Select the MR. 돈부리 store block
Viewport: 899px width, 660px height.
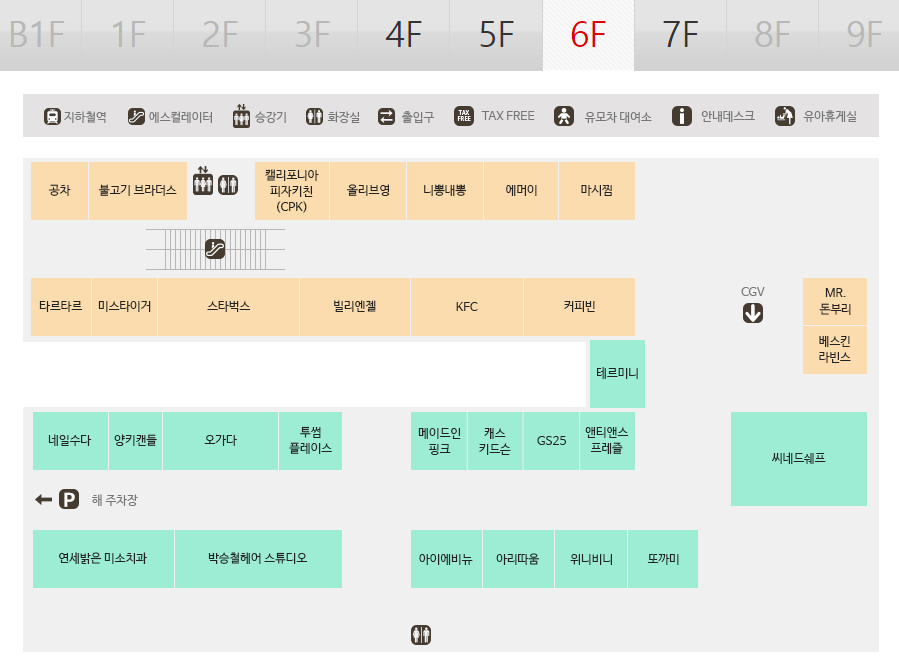pos(835,301)
